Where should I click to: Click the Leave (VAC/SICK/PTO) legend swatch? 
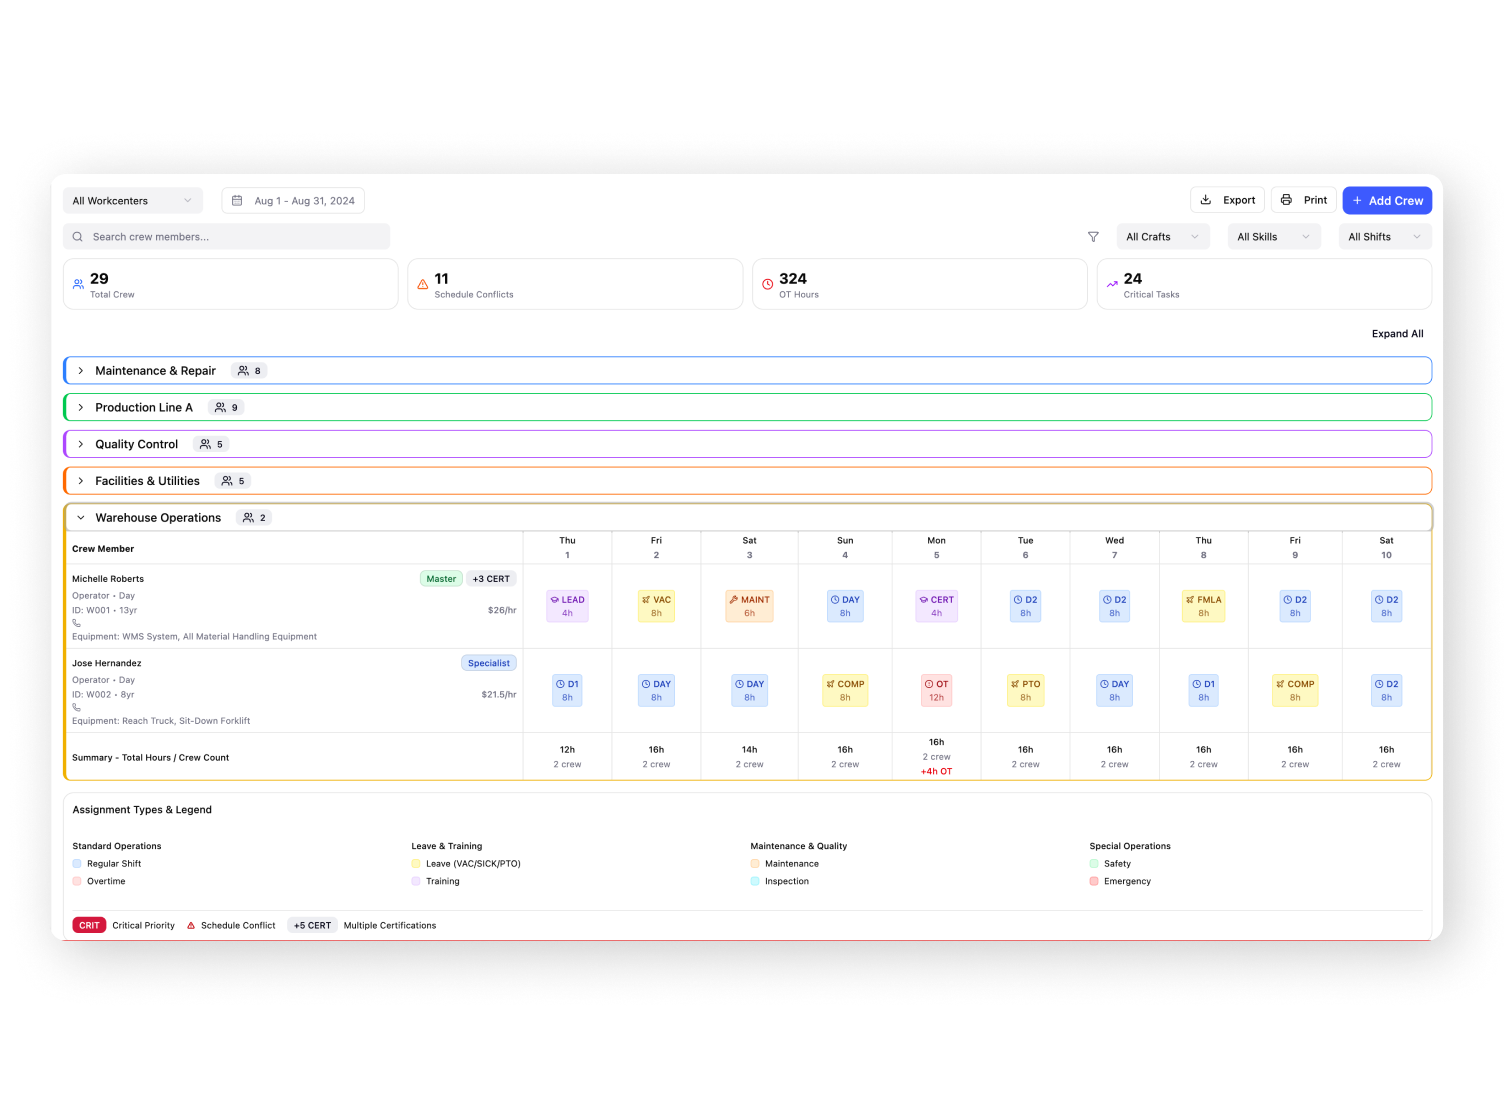pyautogui.click(x=416, y=864)
